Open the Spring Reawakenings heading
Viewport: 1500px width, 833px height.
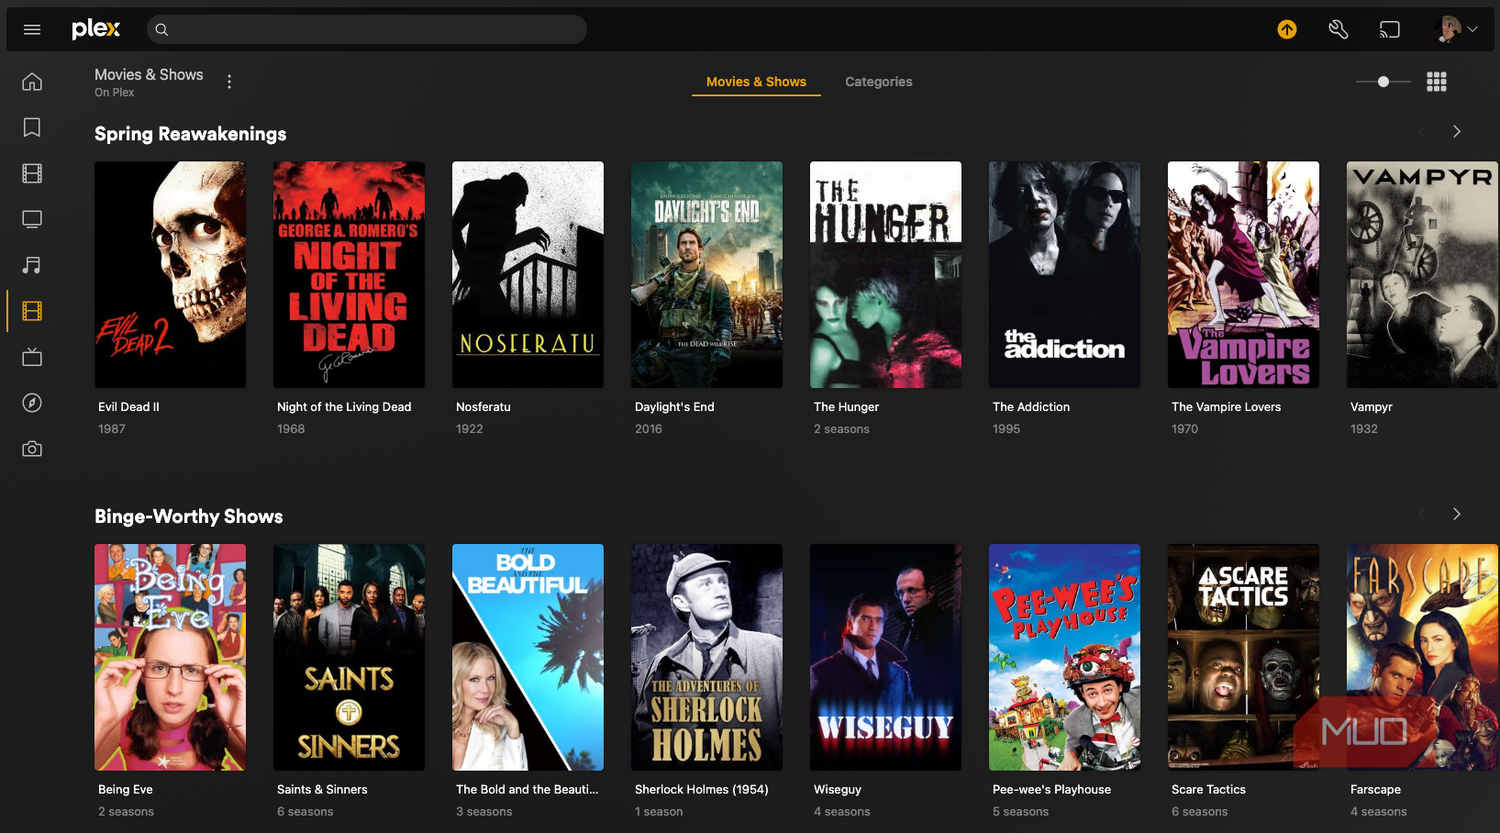coord(190,134)
